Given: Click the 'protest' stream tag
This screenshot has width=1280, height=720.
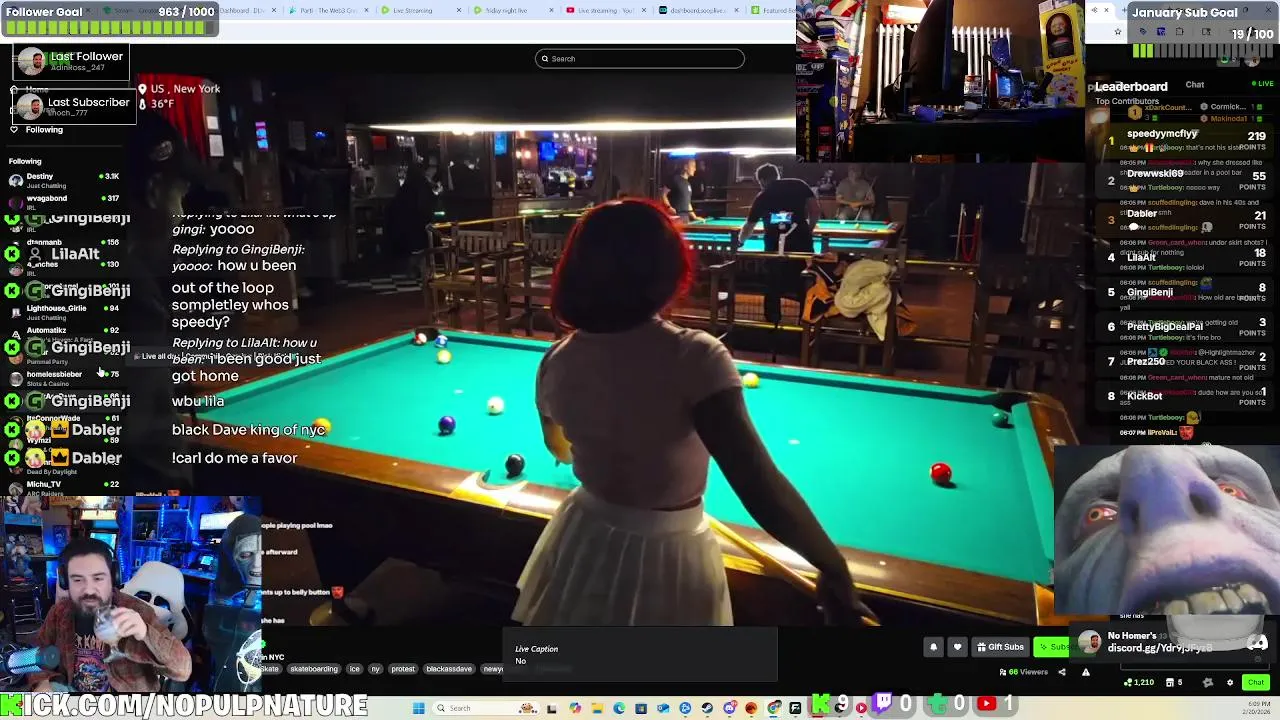Looking at the screenshot, I should coord(403,669).
